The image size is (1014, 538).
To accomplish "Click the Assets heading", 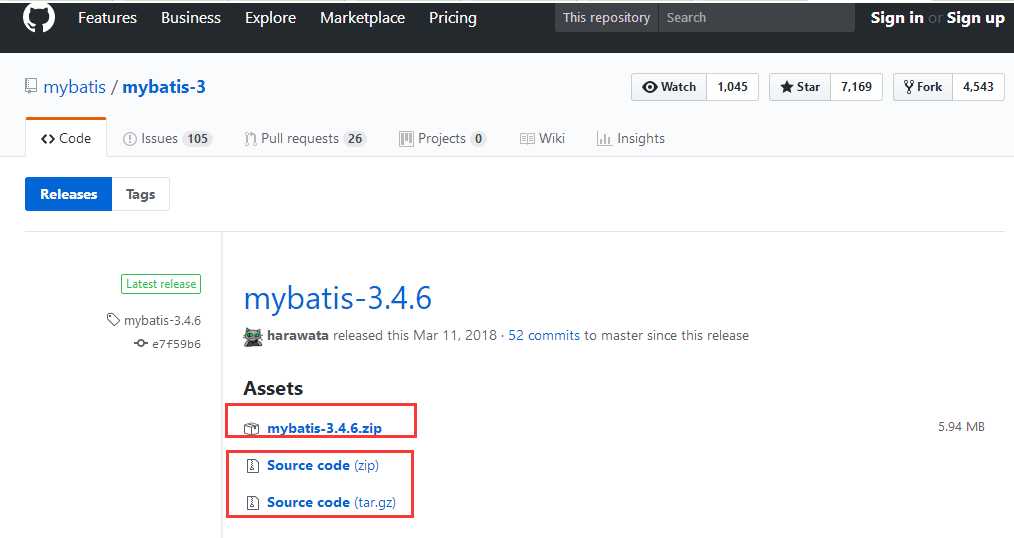I will pos(273,388).
